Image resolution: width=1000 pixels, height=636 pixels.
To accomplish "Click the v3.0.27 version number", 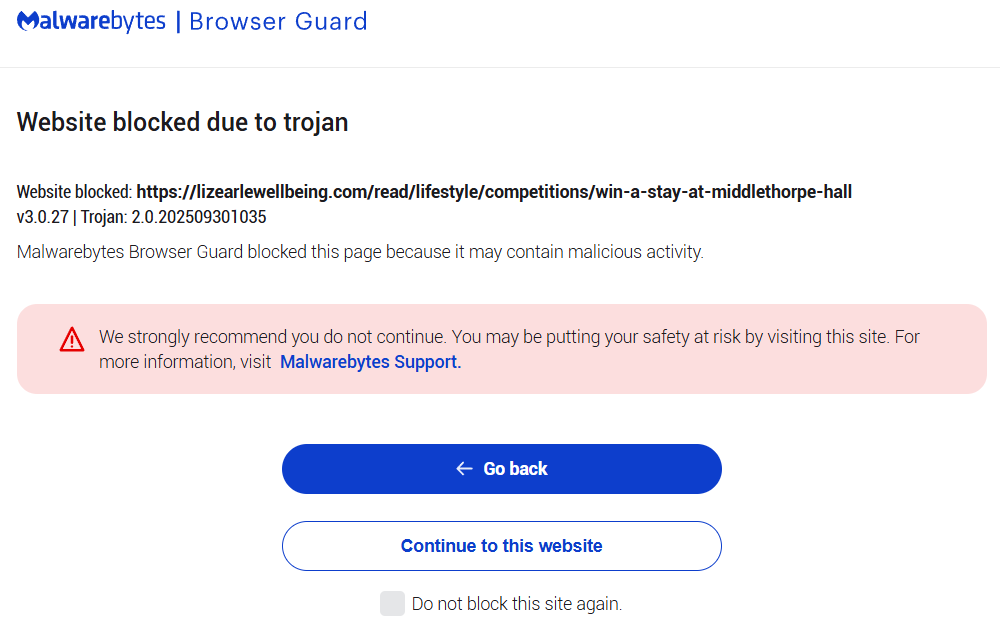I will tap(42, 216).
